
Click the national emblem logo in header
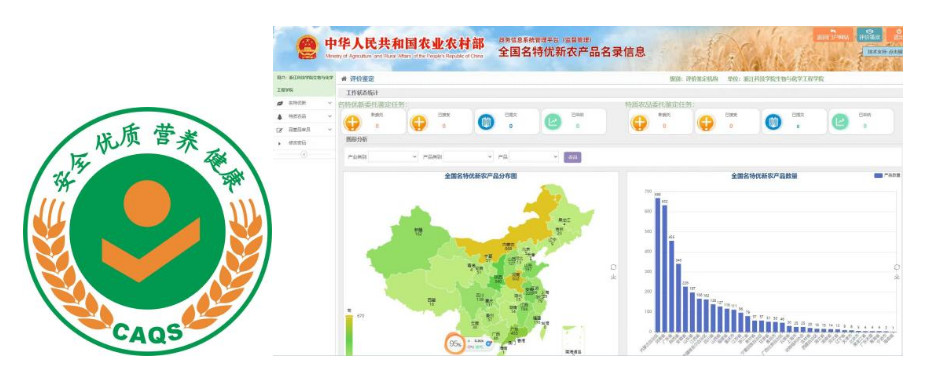308,48
